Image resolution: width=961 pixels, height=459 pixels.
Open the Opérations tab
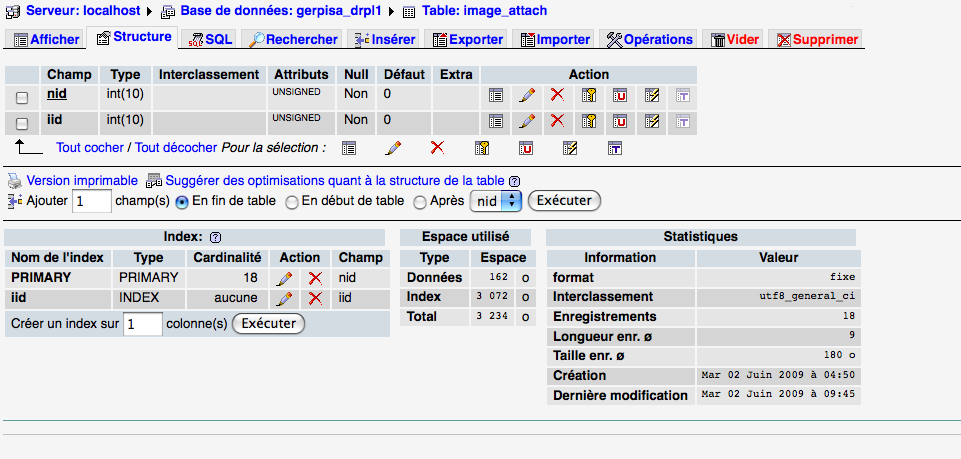pos(648,39)
